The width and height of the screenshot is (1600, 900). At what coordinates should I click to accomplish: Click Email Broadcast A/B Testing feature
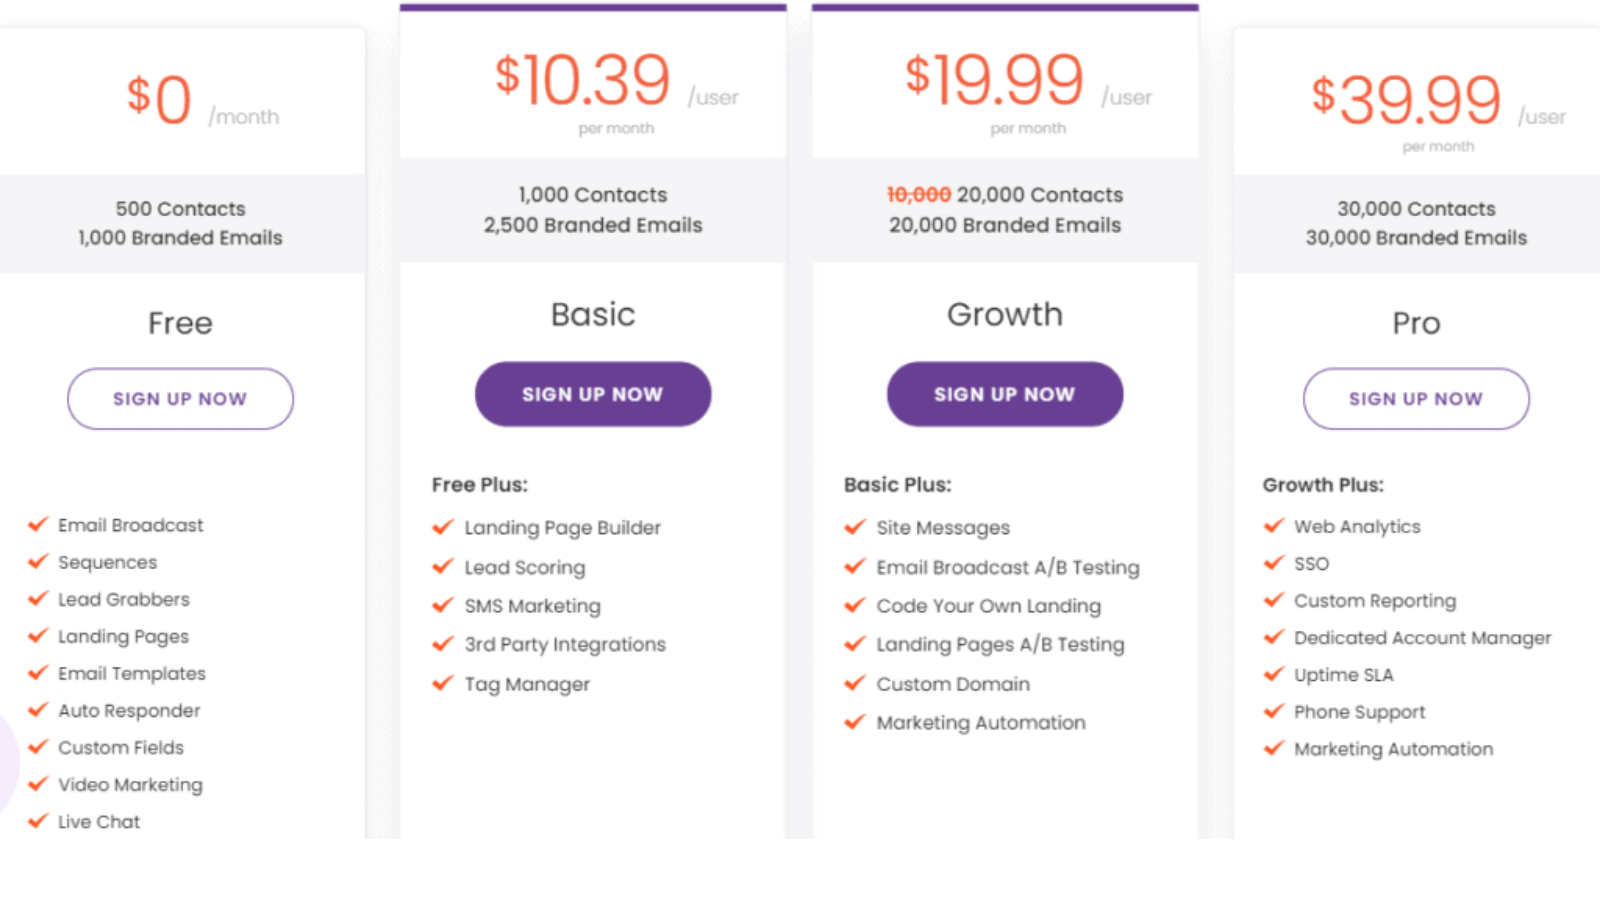(x=1008, y=567)
